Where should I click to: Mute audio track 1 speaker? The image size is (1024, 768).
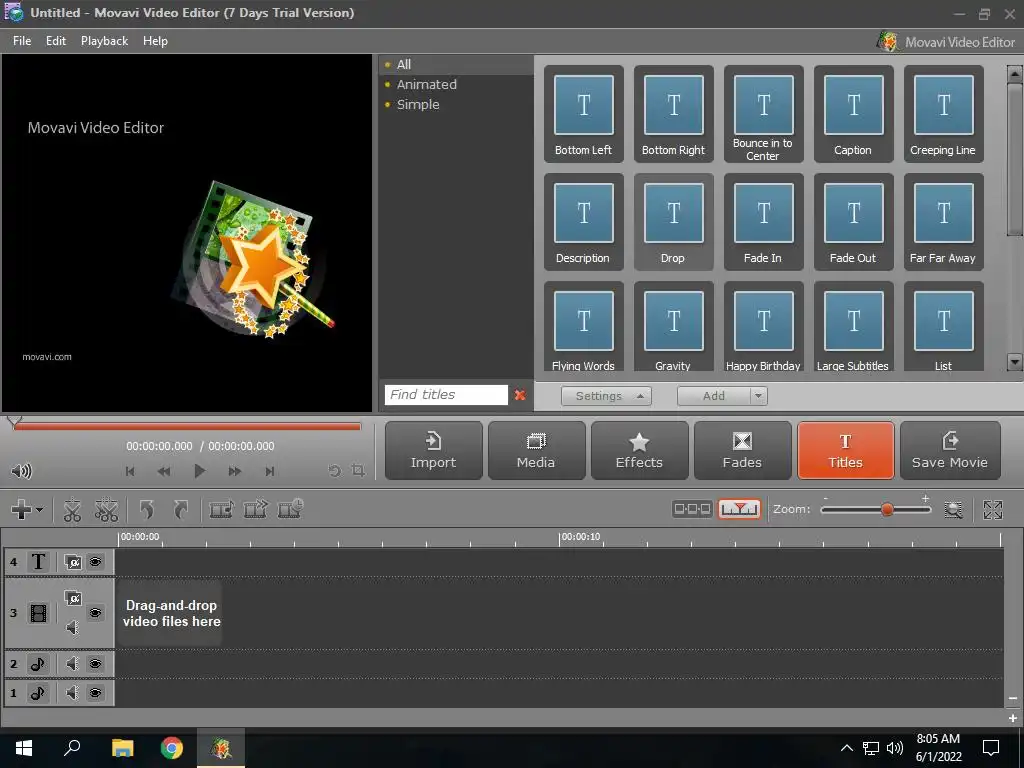pyautogui.click(x=72, y=693)
